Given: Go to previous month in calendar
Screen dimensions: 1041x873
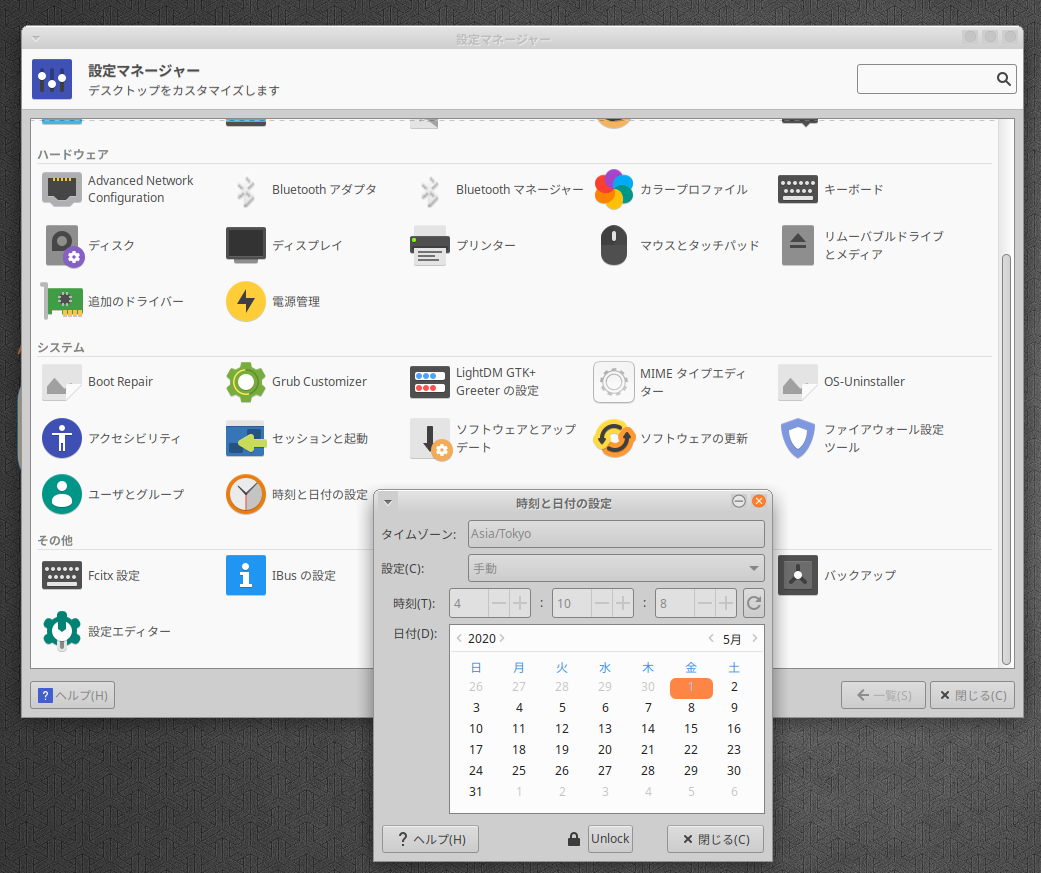Looking at the screenshot, I should point(711,638).
